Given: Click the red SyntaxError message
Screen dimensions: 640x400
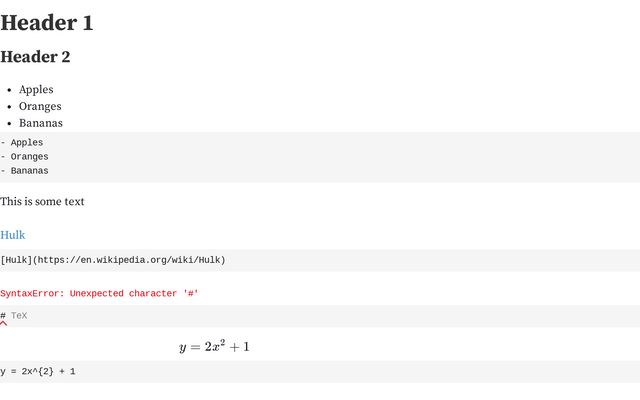Looking at the screenshot, I should coord(99,293).
